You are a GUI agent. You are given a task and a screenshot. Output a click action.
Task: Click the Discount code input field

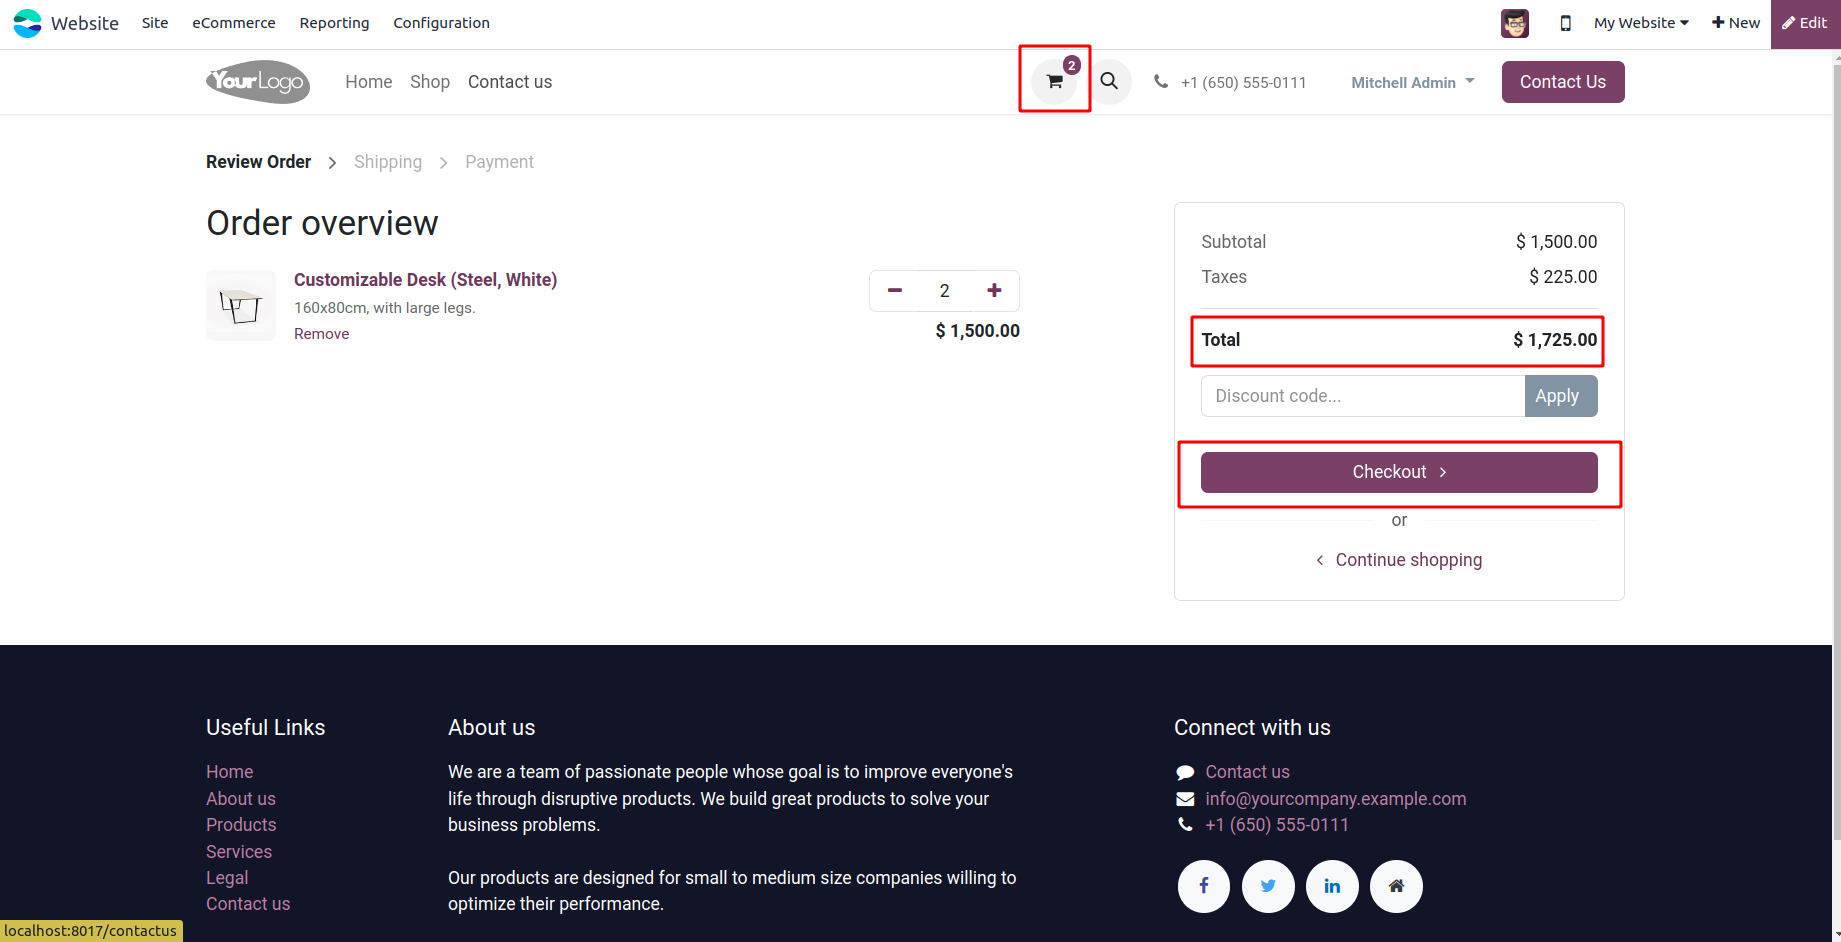point(1362,396)
